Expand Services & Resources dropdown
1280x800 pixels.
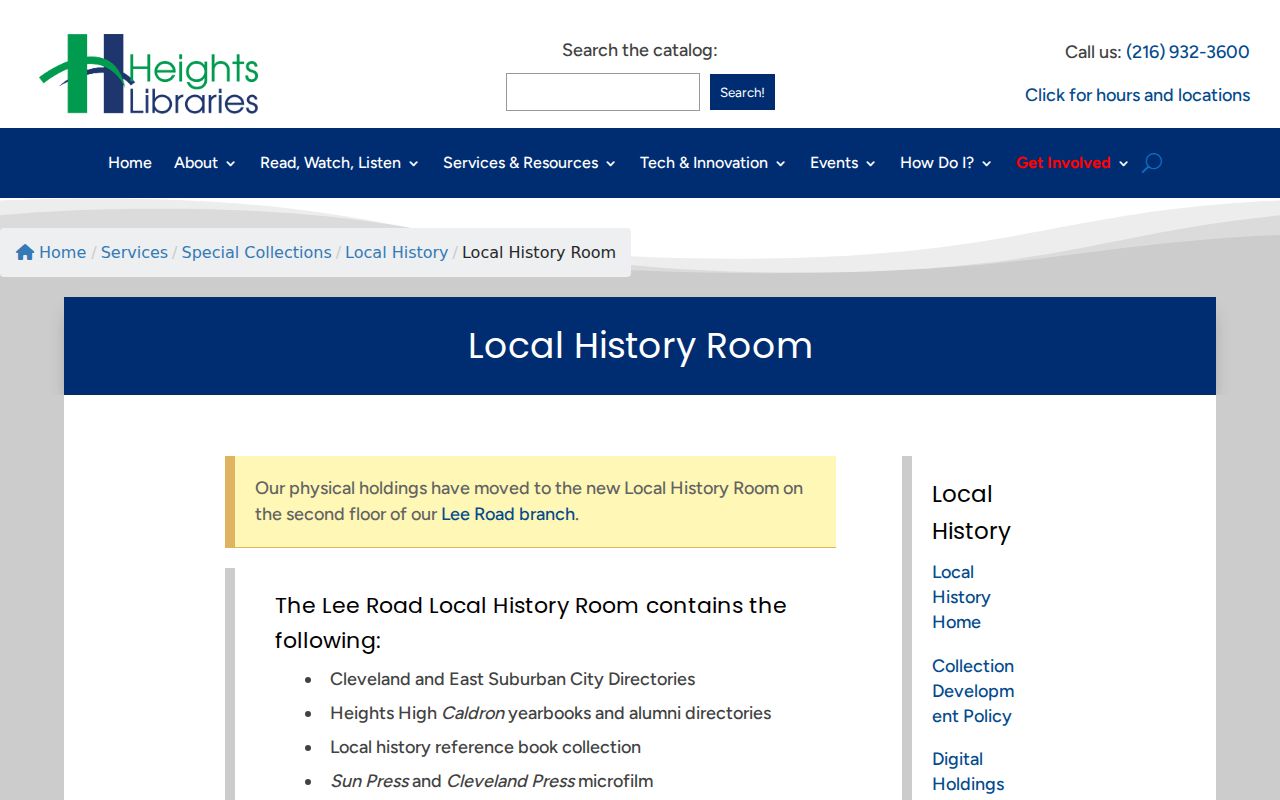pyautogui.click(x=529, y=163)
